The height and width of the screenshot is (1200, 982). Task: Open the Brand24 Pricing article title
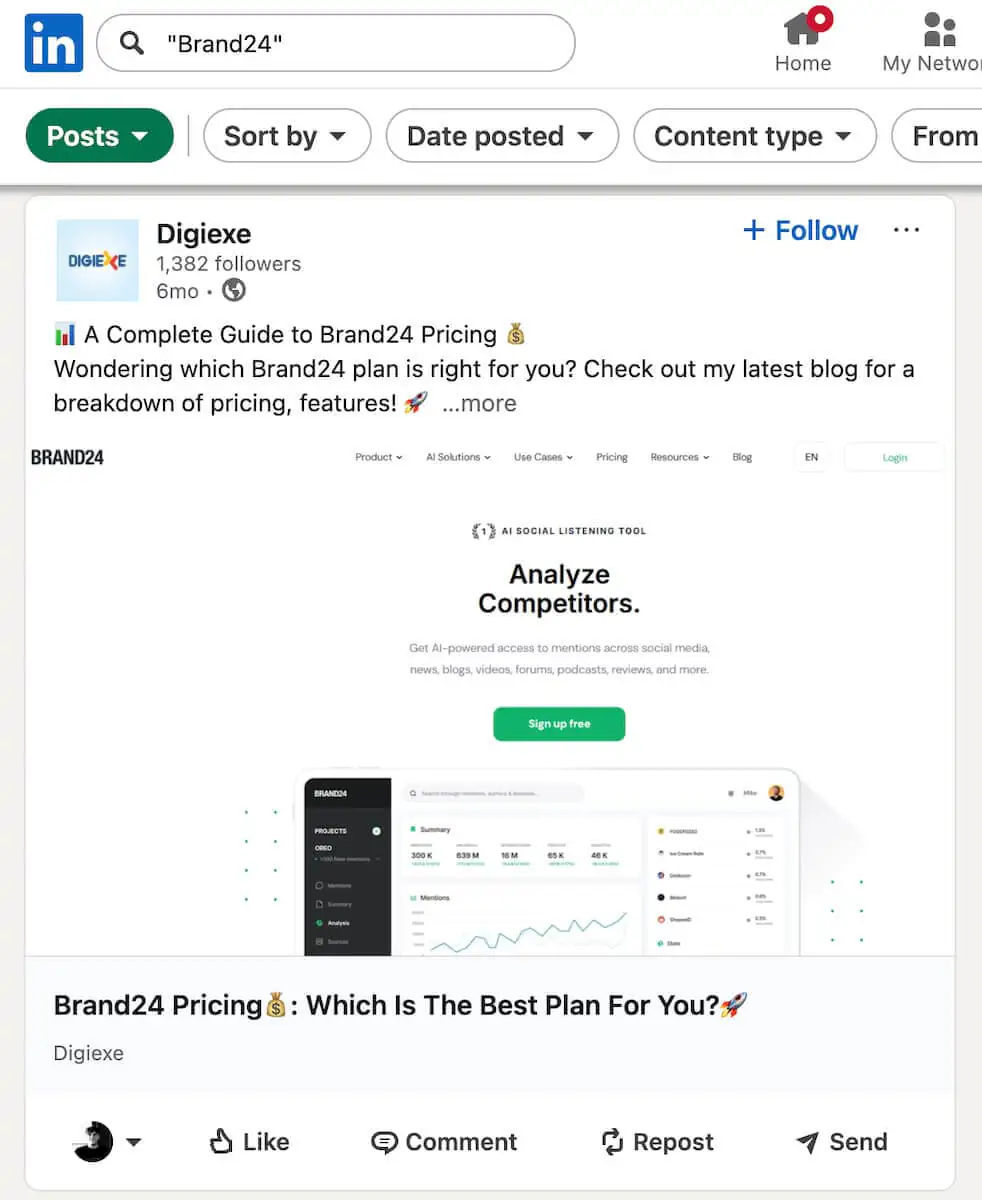400,1005
